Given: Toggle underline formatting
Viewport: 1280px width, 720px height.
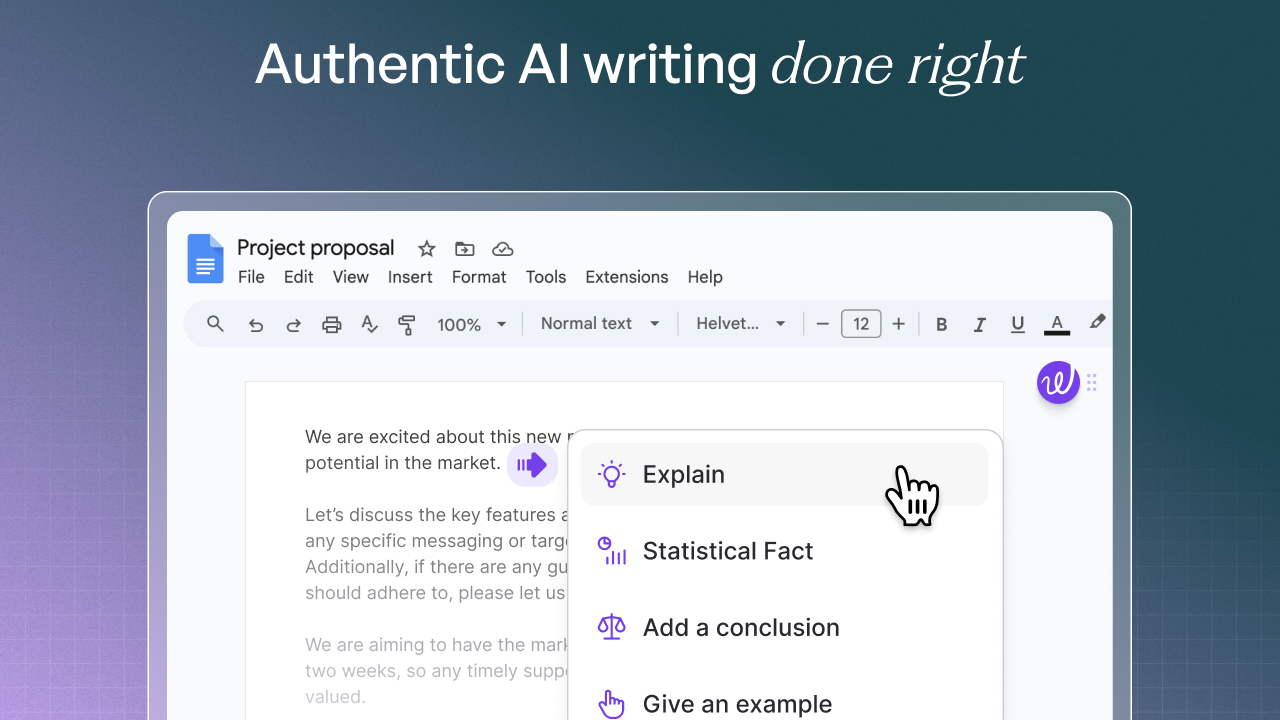Looking at the screenshot, I should tap(1017, 323).
